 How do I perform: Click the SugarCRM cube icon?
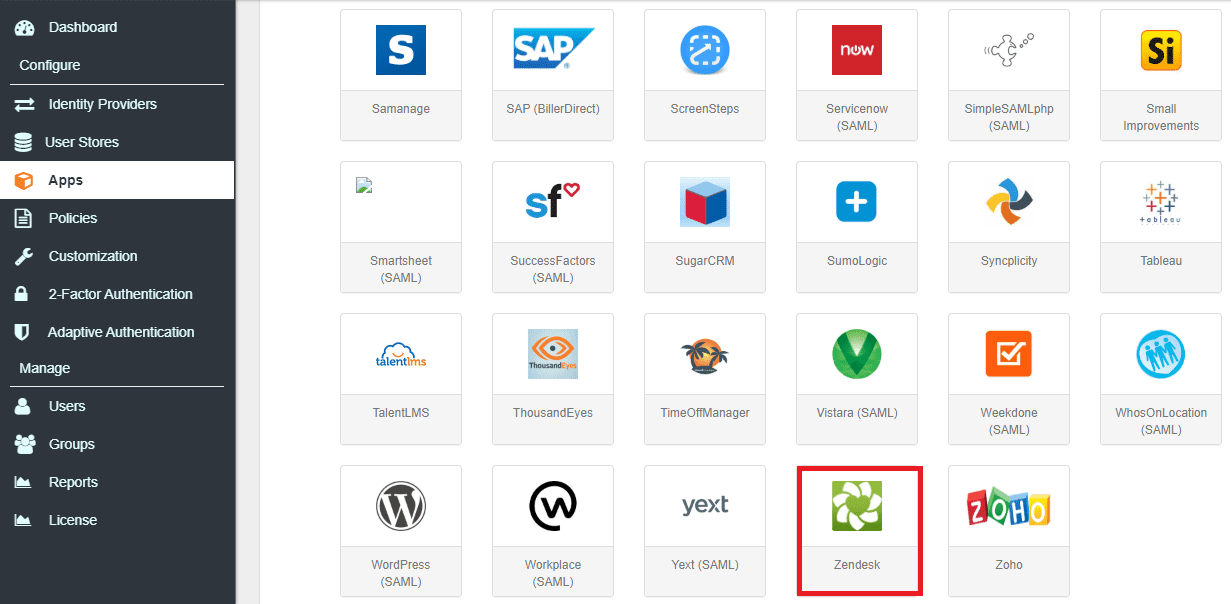click(x=705, y=201)
